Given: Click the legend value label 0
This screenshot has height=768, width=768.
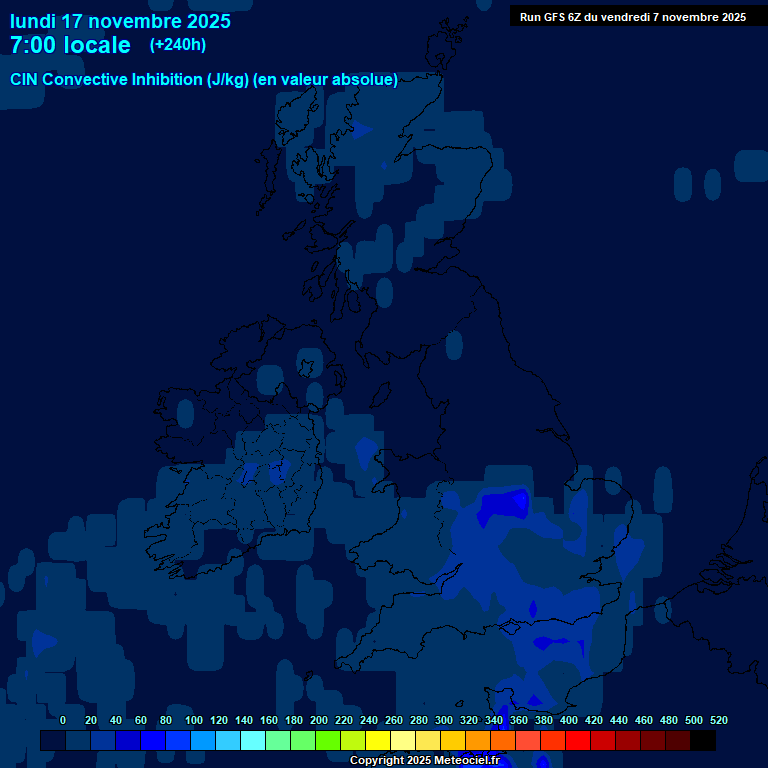Looking at the screenshot, I should 63,720.
